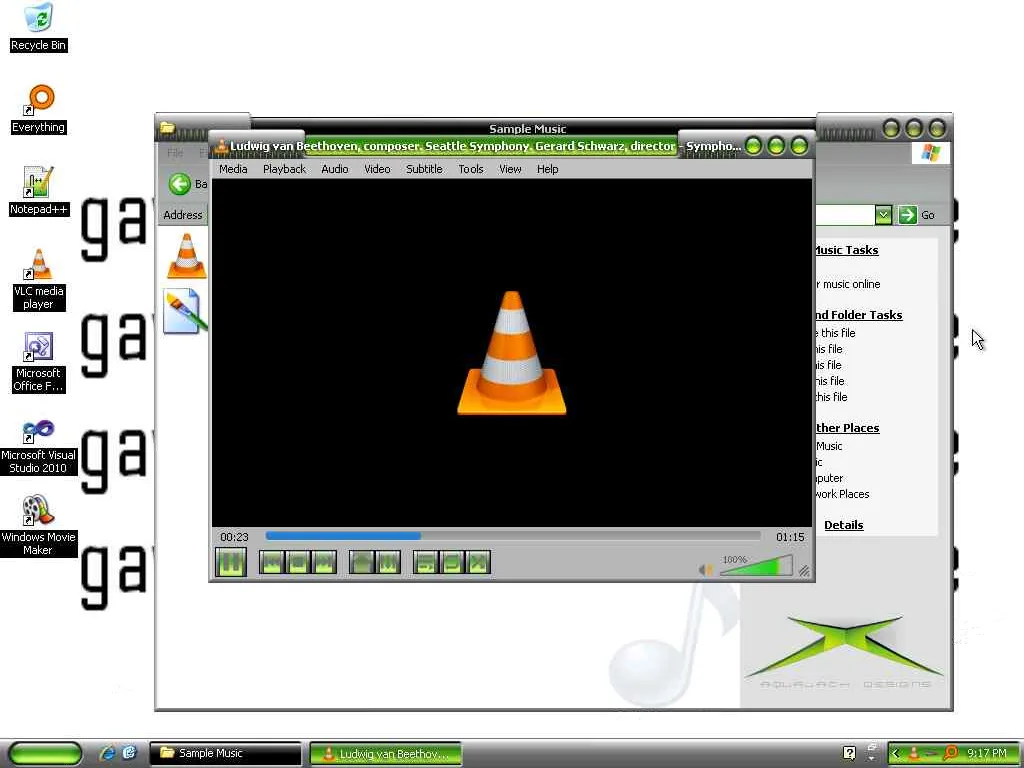Viewport: 1024px width, 768px height.
Task: Open the Audio menu
Action: pos(334,169)
